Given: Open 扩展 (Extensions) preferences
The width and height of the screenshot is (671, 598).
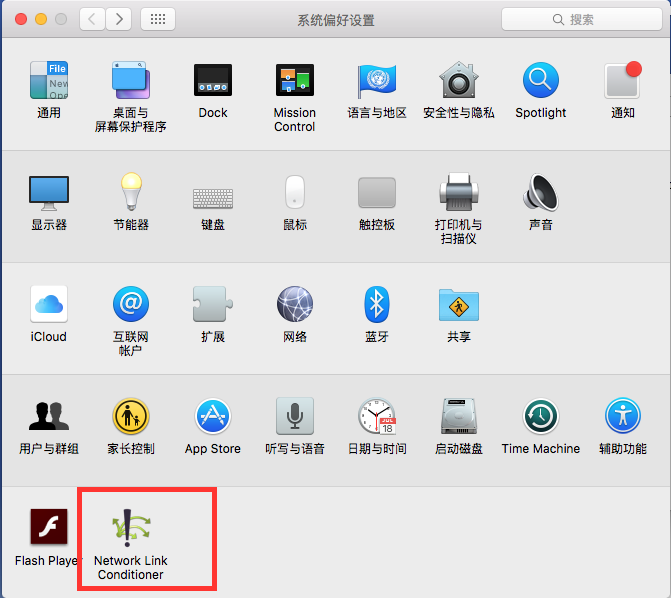Looking at the screenshot, I should (213, 304).
